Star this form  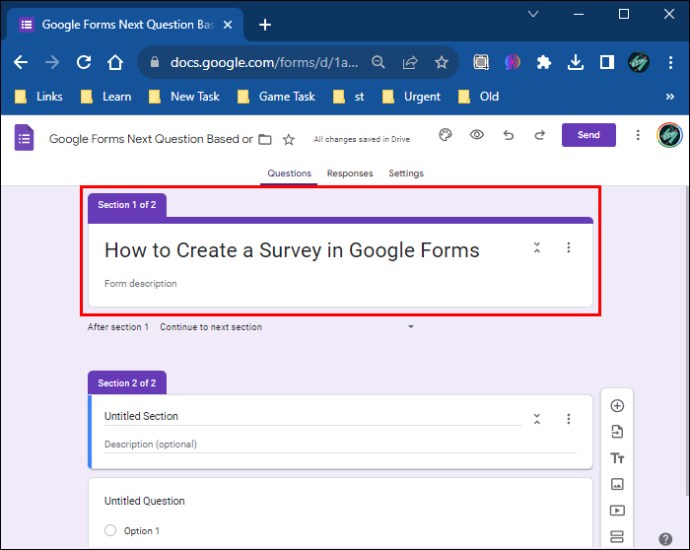pyautogui.click(x=288, y=139)
